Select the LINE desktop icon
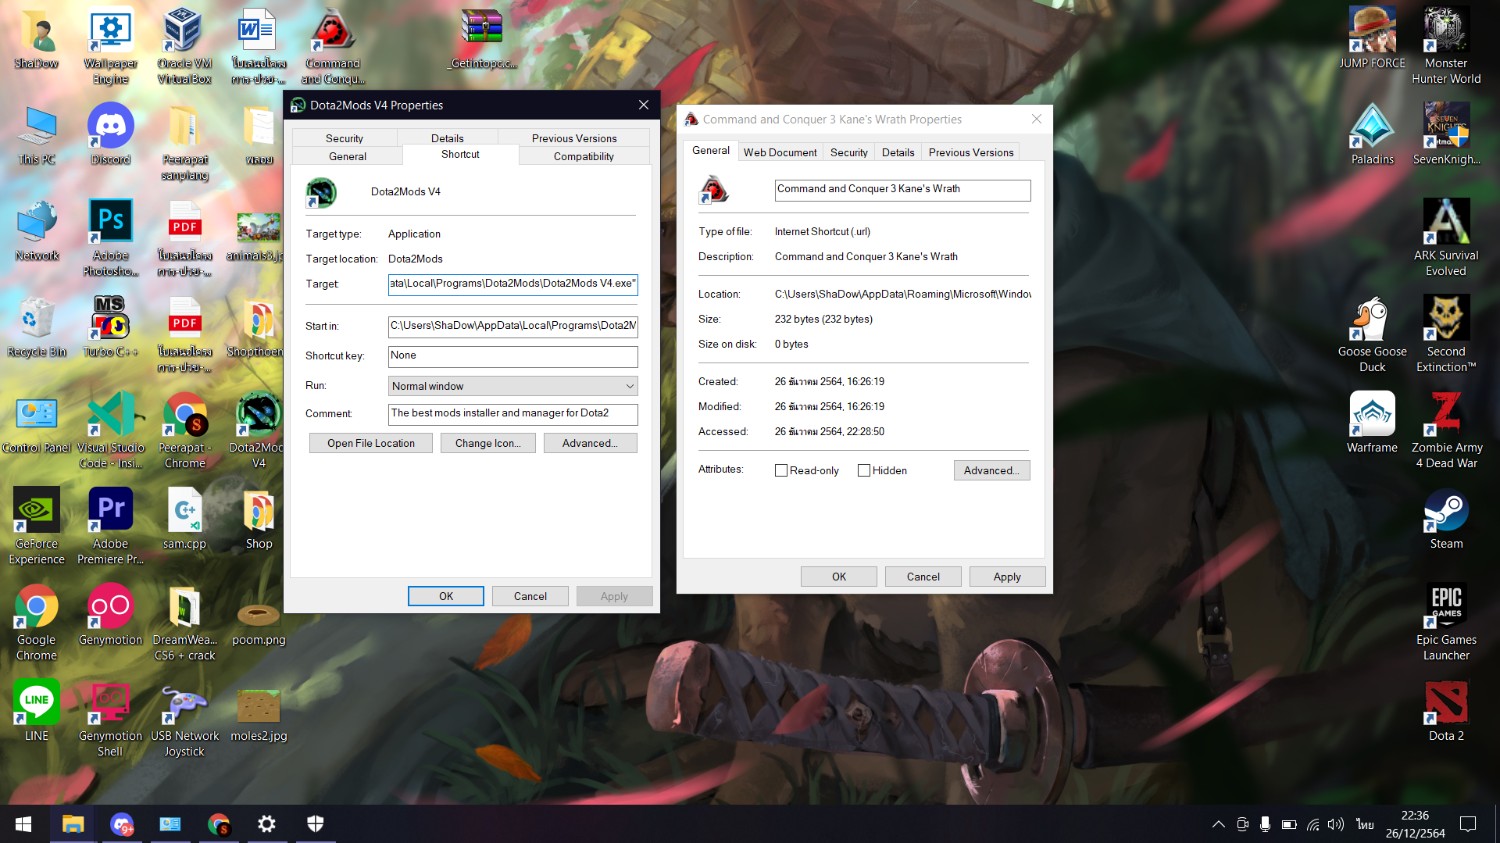This screenshot has width=1500, height=843. (x=37, y=712)
